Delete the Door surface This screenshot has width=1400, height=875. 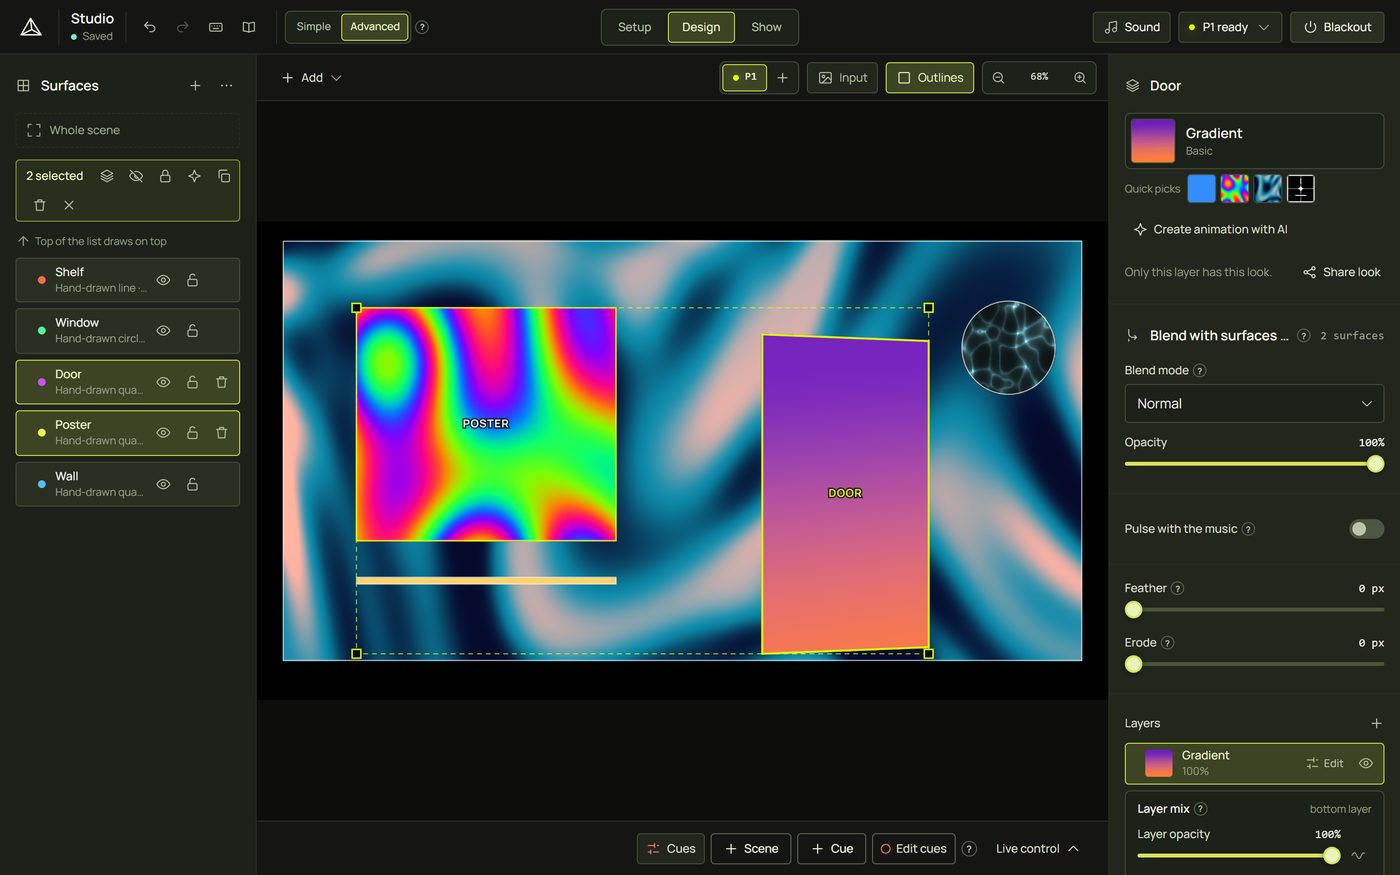(222, 382)
